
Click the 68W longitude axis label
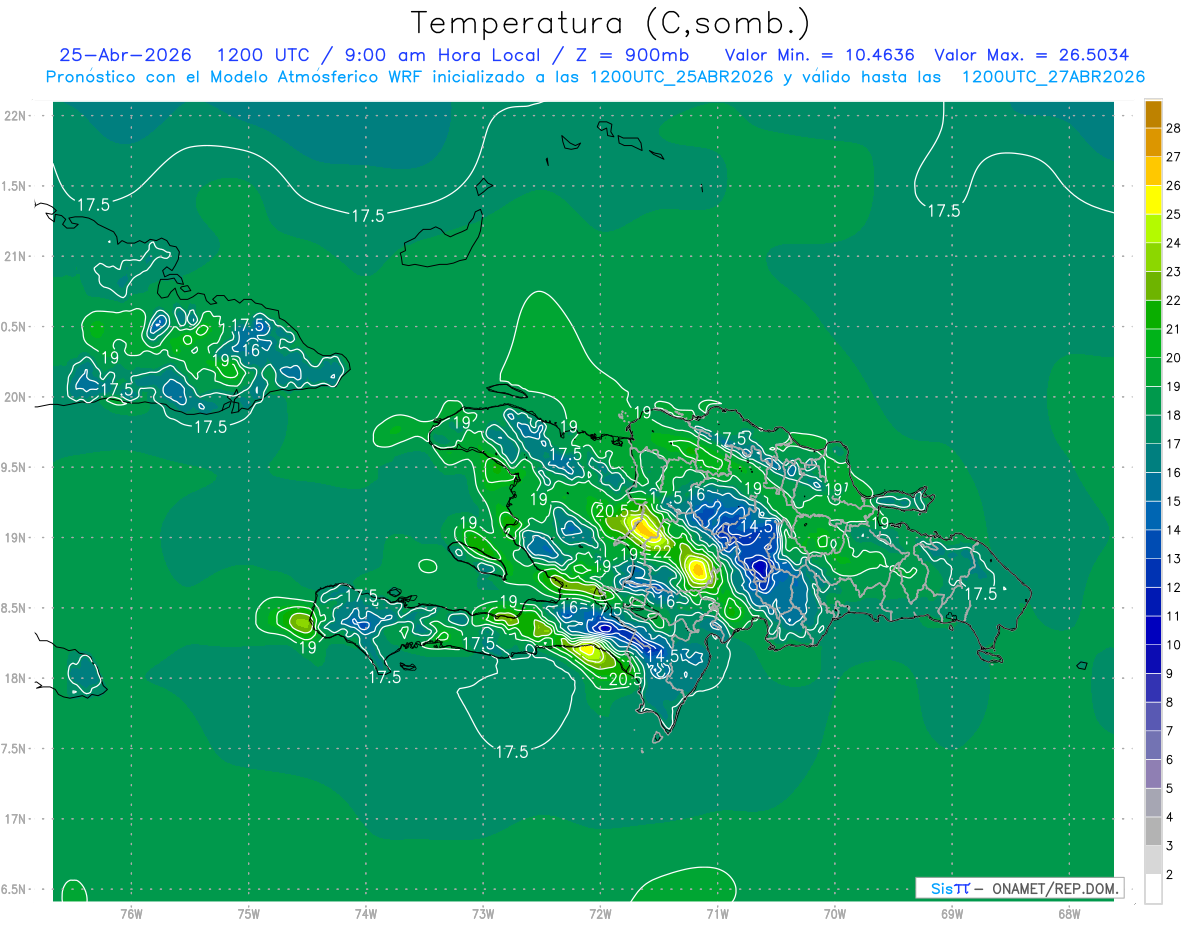click(x=1069, y=913)
